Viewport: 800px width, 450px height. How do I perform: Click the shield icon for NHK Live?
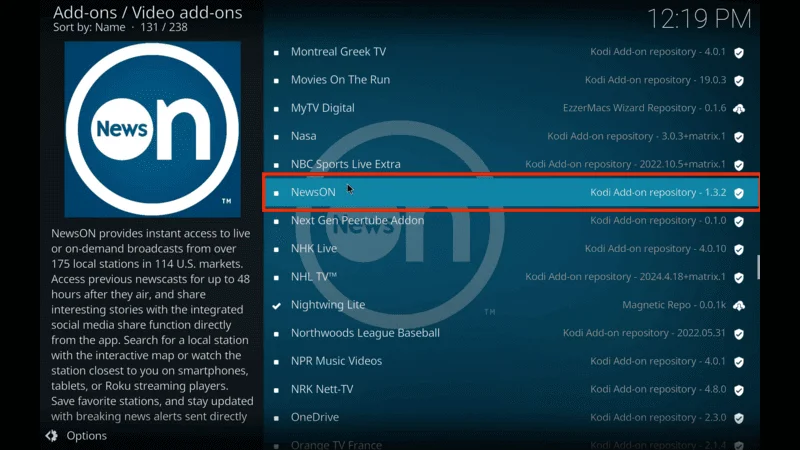(739, 249)
